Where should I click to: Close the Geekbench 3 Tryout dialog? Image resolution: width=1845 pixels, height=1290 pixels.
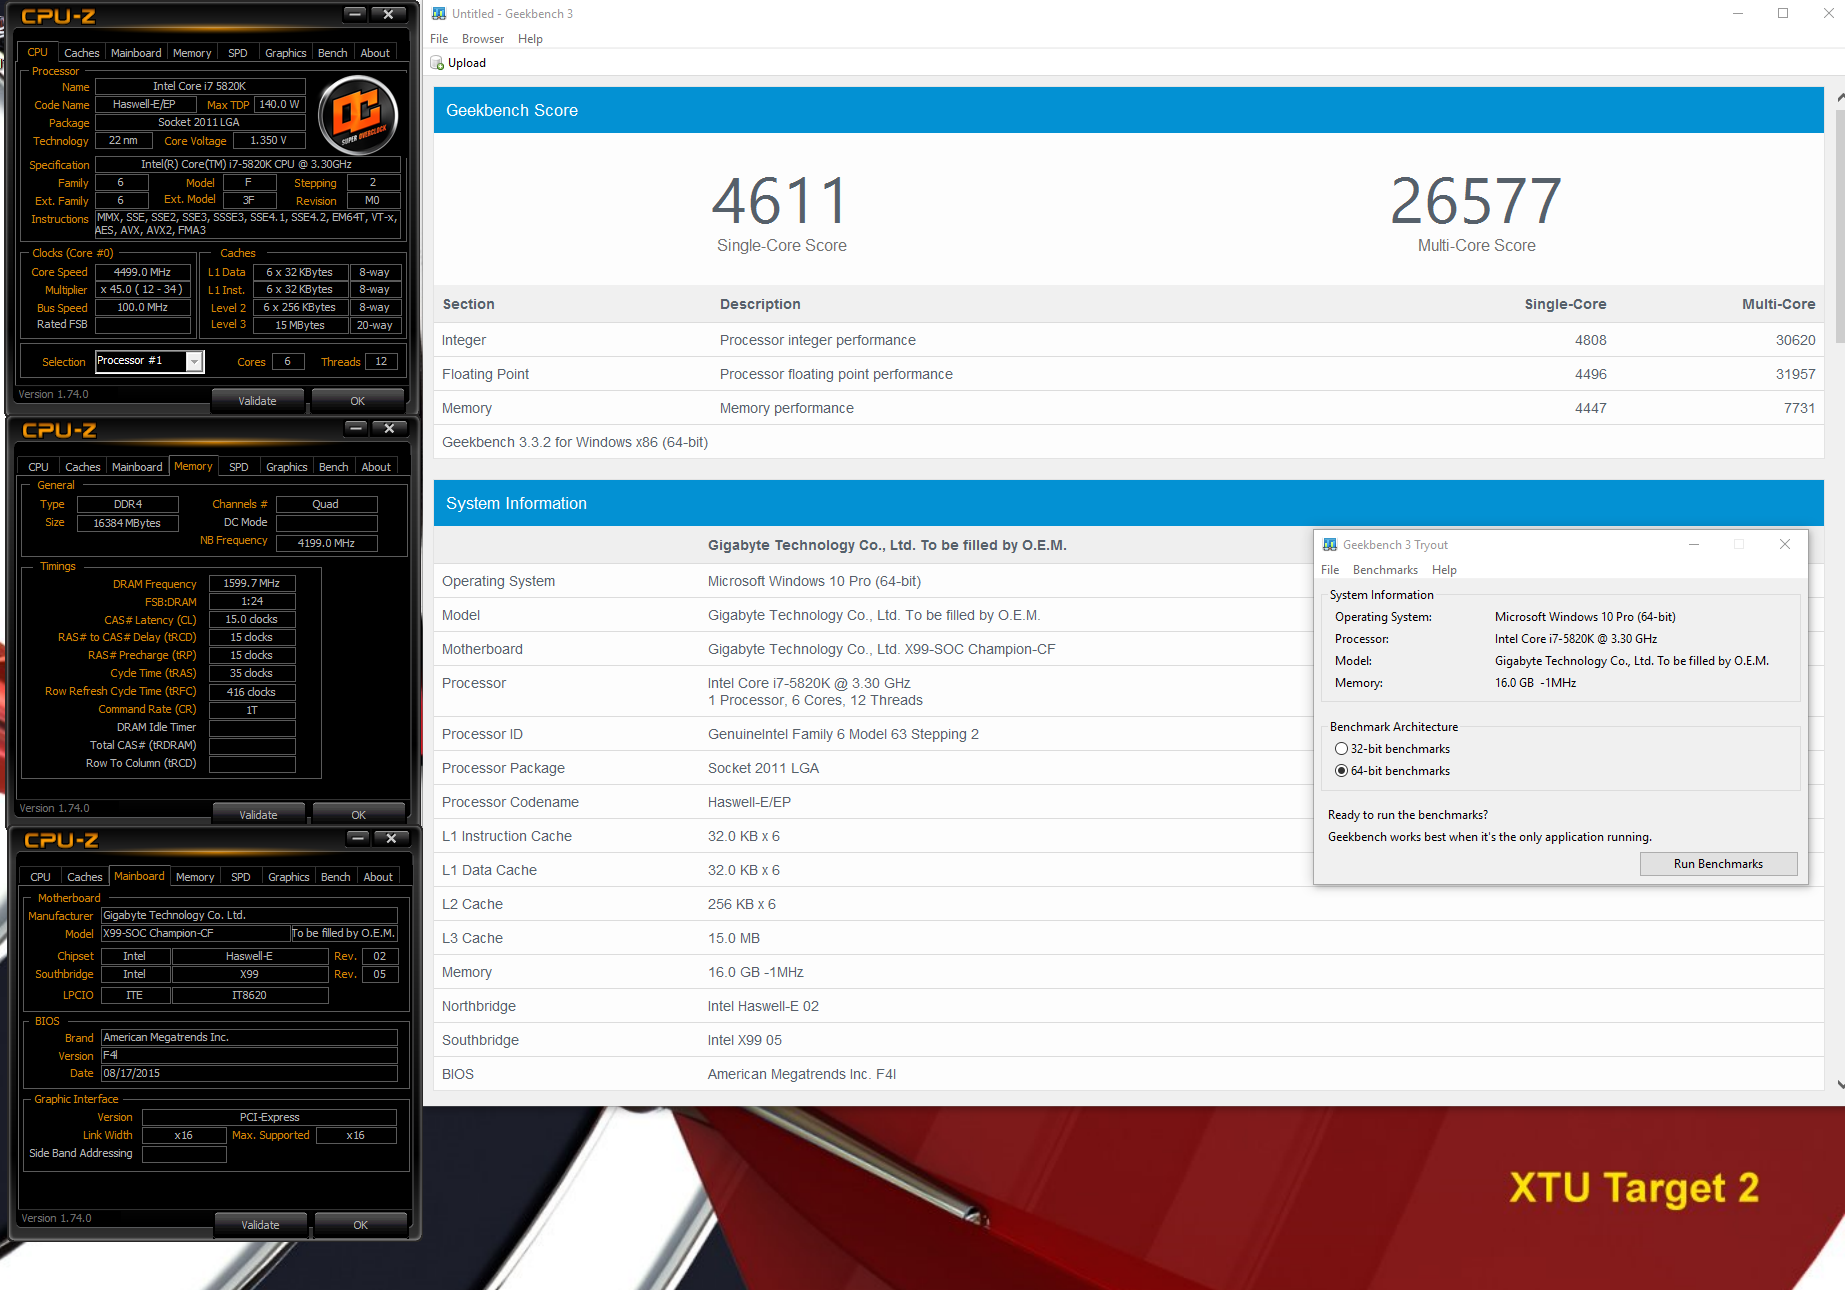coord(1785,545)
